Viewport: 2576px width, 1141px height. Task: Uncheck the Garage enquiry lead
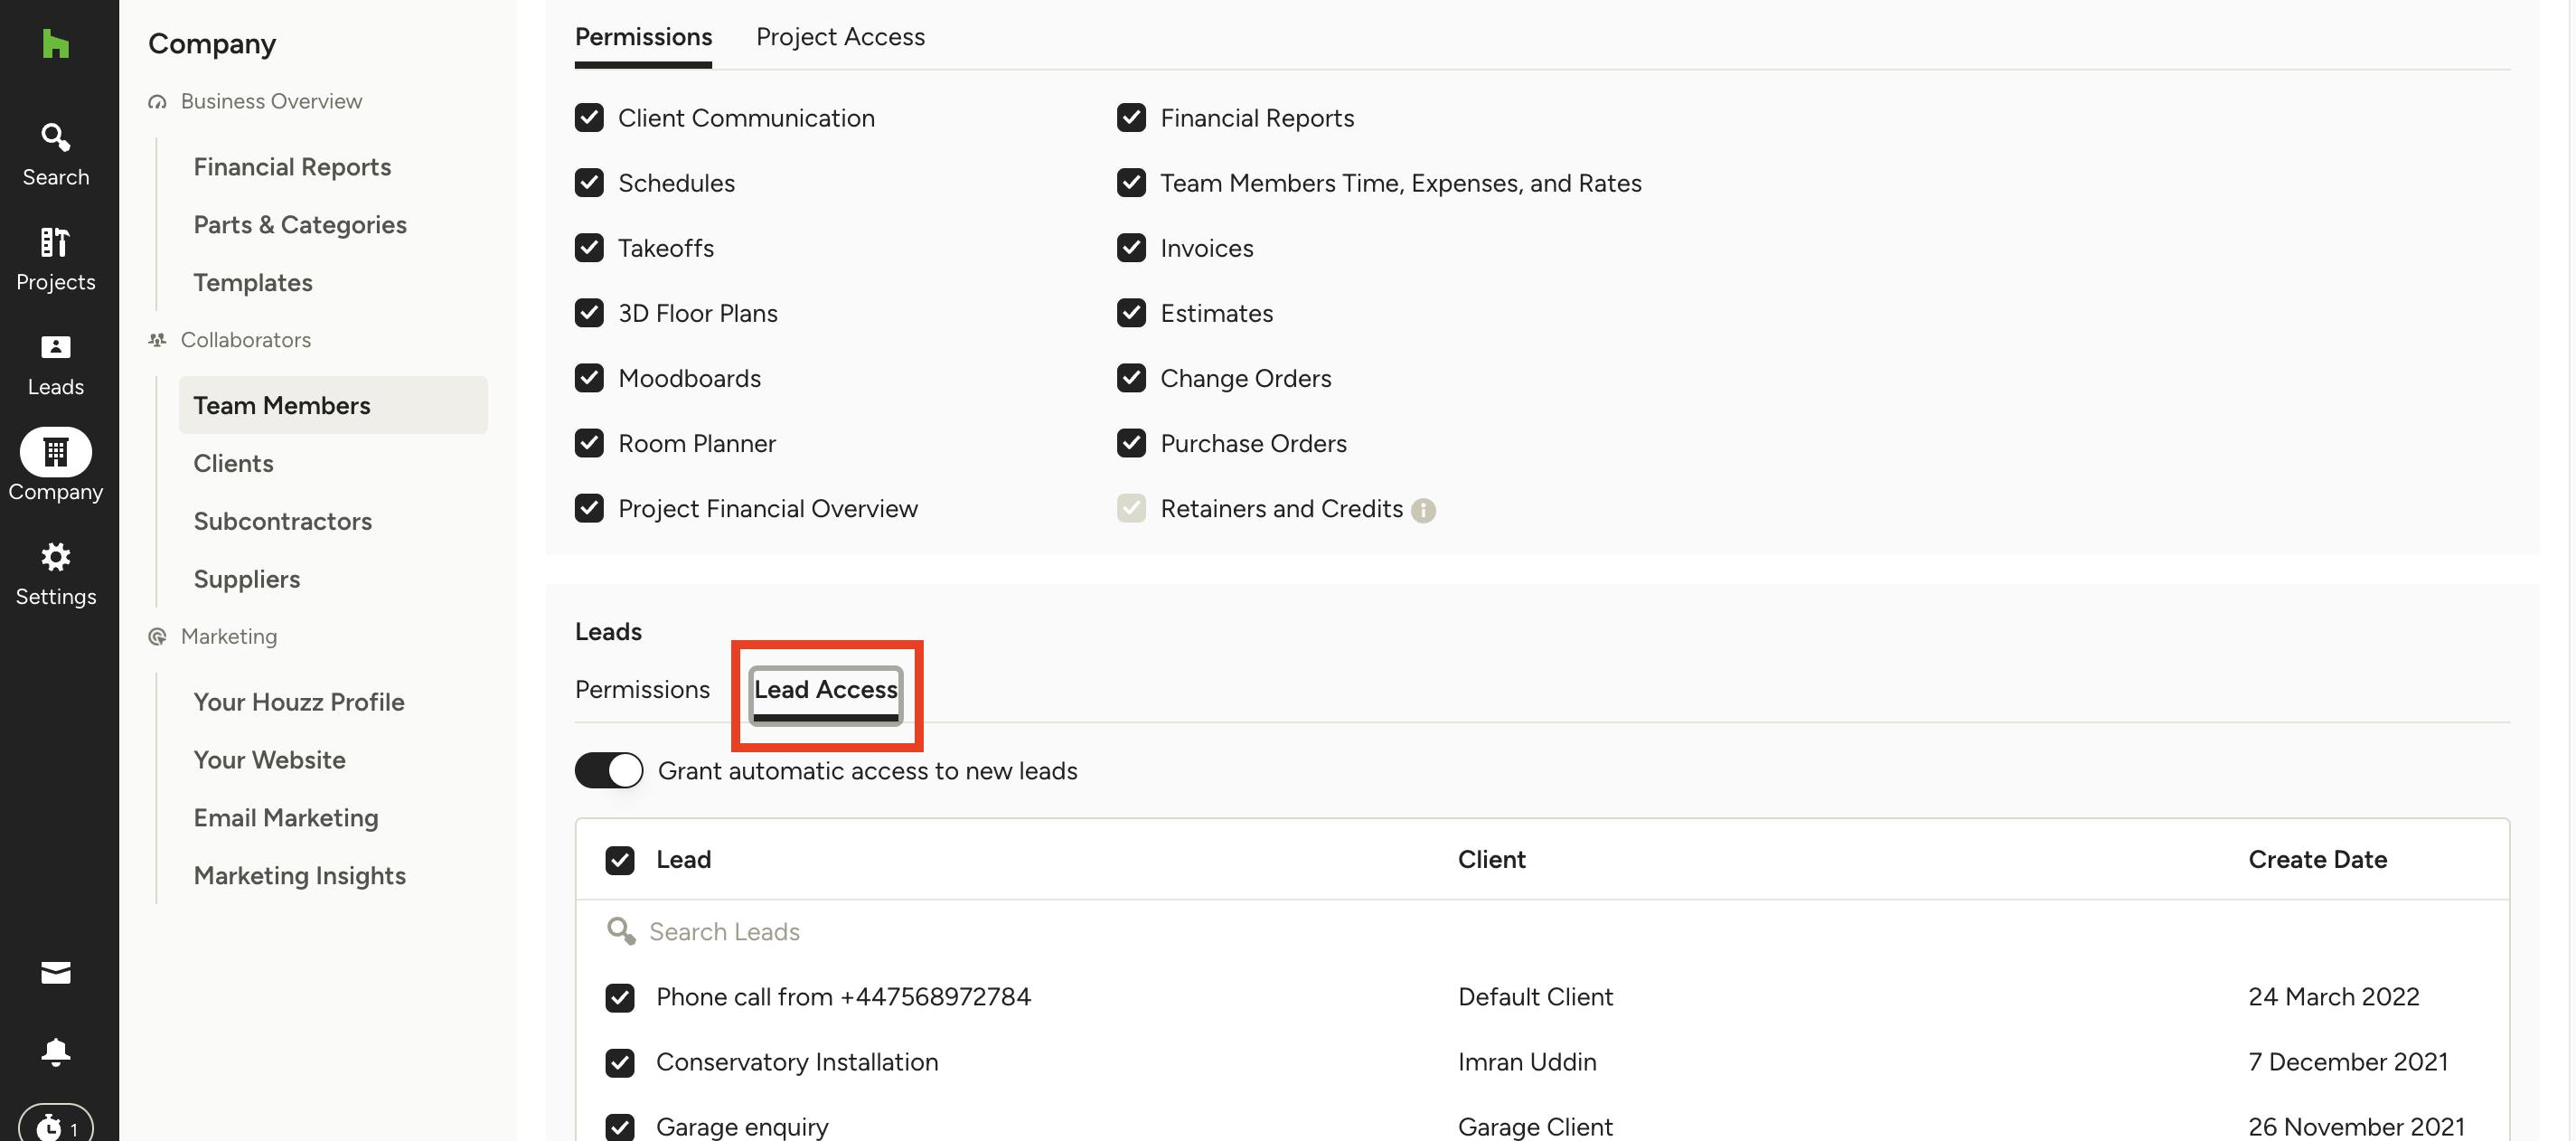620,1127
